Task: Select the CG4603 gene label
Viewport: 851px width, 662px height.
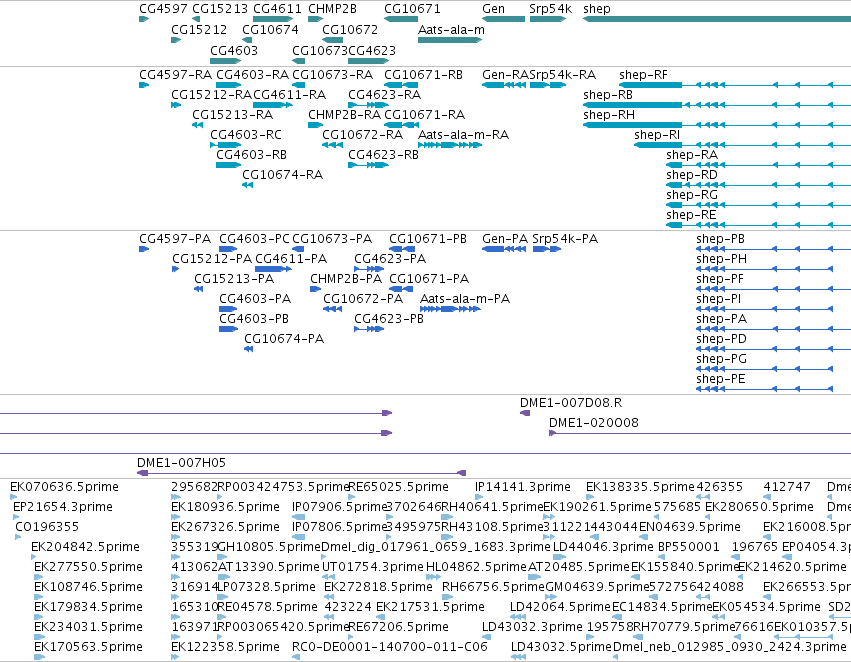Action: point(234,50)
